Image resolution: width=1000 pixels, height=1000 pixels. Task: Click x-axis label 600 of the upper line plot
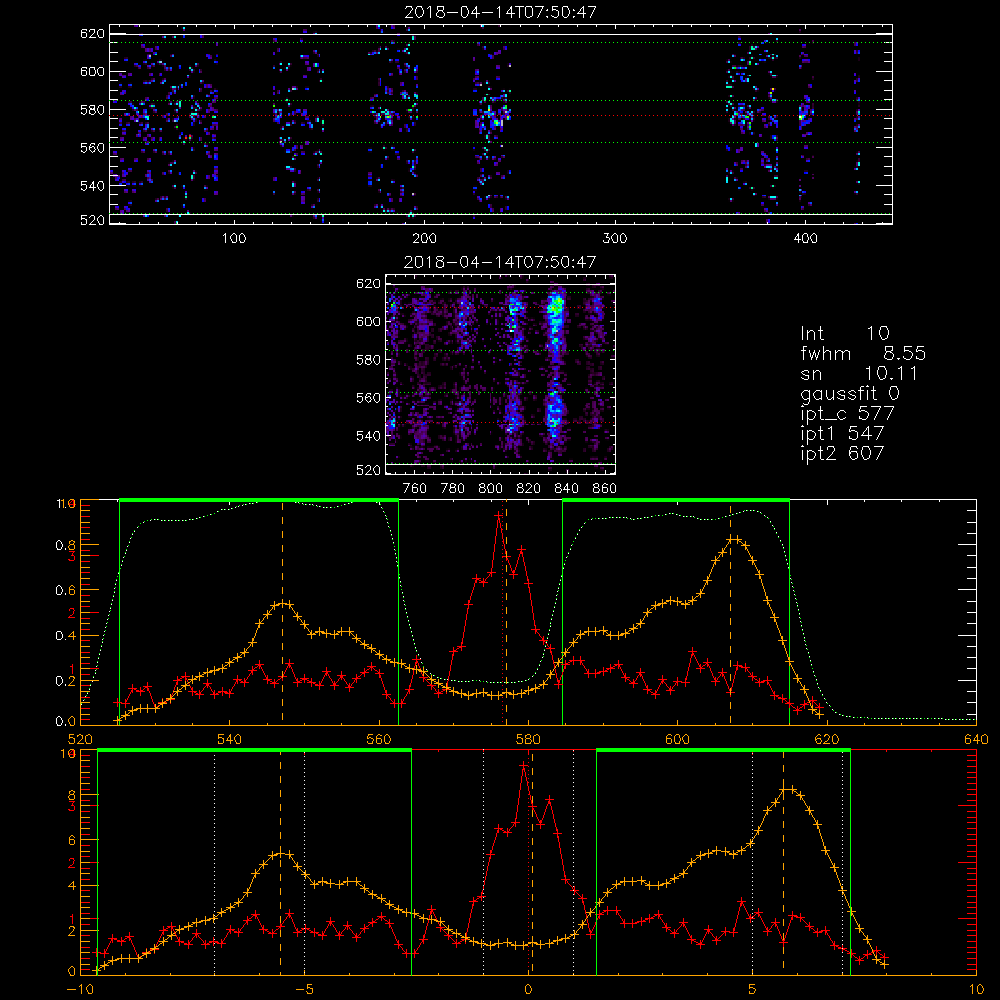tap(677, 740)
